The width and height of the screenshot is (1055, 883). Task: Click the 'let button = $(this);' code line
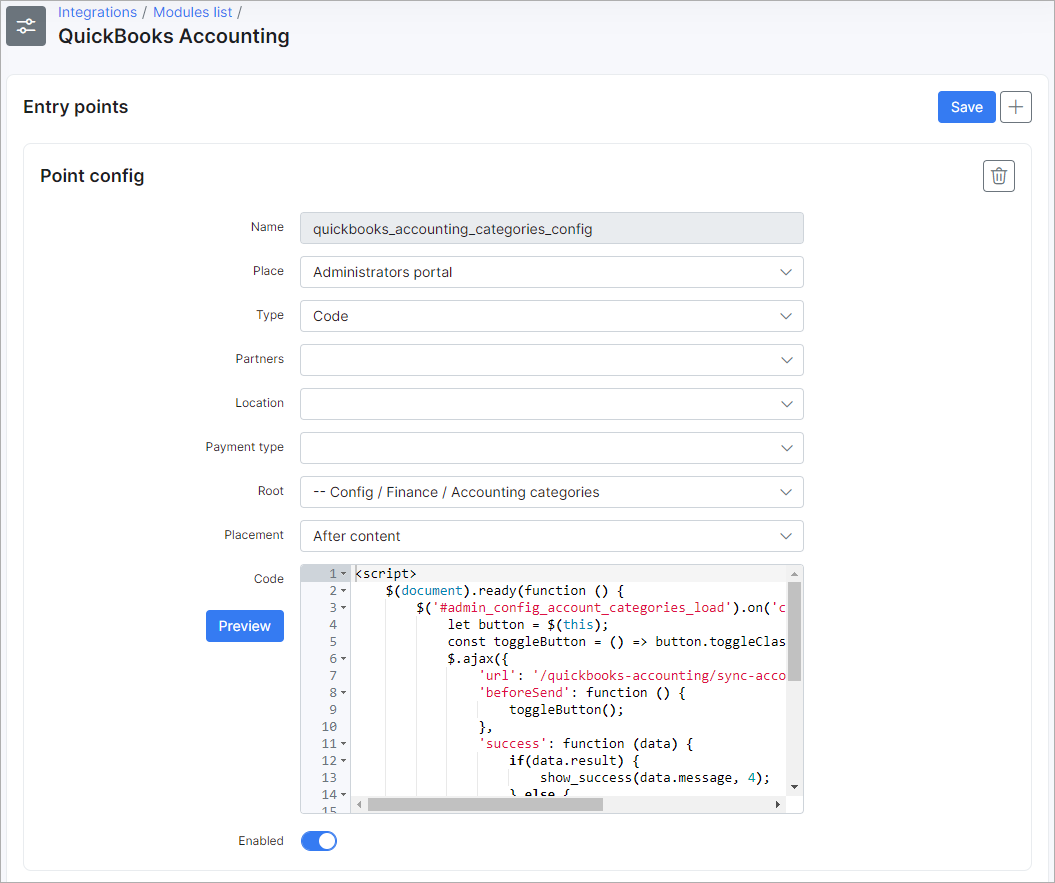click(528, 625)
